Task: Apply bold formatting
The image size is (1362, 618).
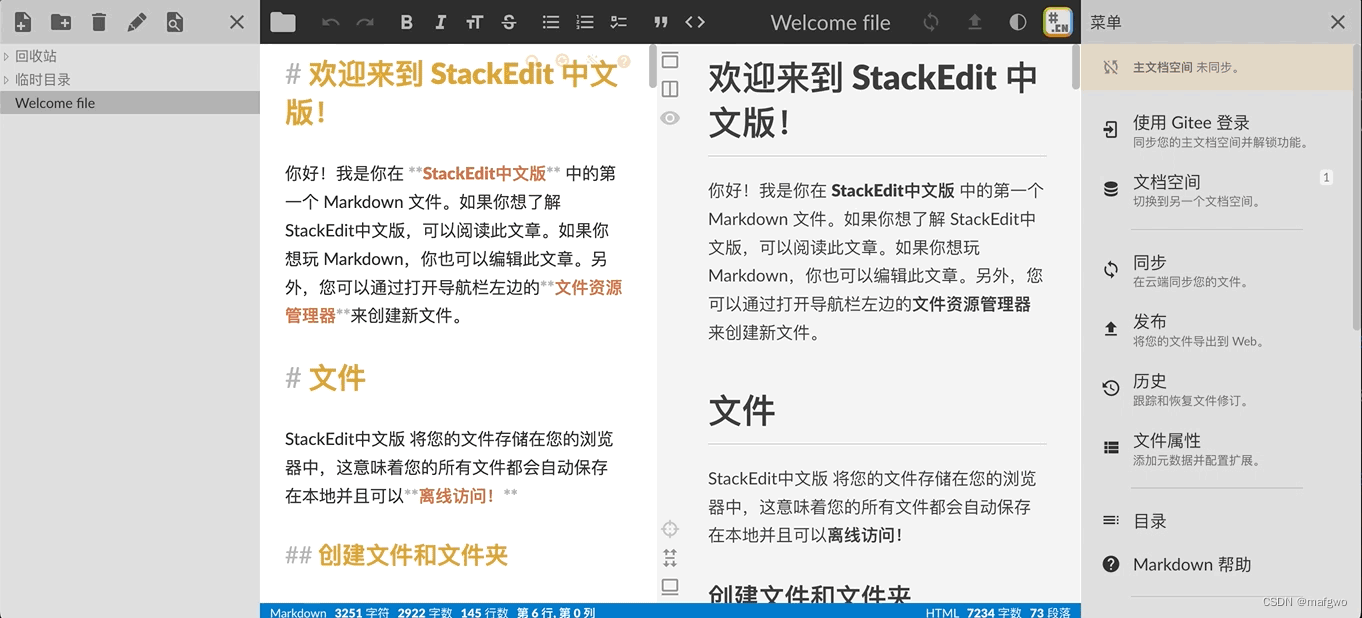Action: click(x=406, y=22)
